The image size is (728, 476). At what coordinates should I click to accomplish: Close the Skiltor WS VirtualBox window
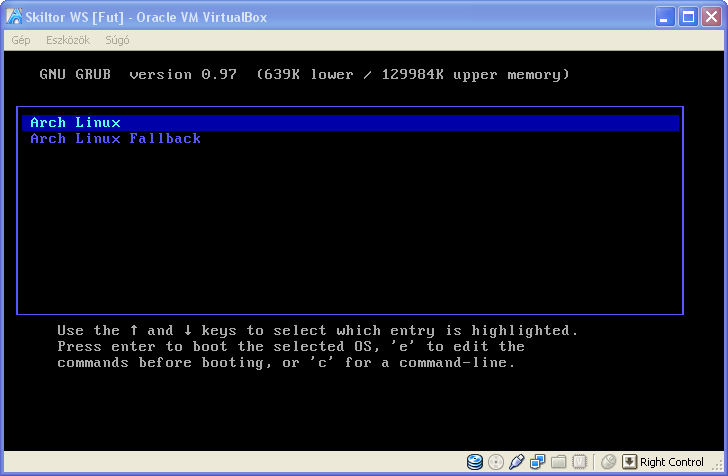pyautogui.click(x=711, y=17)
